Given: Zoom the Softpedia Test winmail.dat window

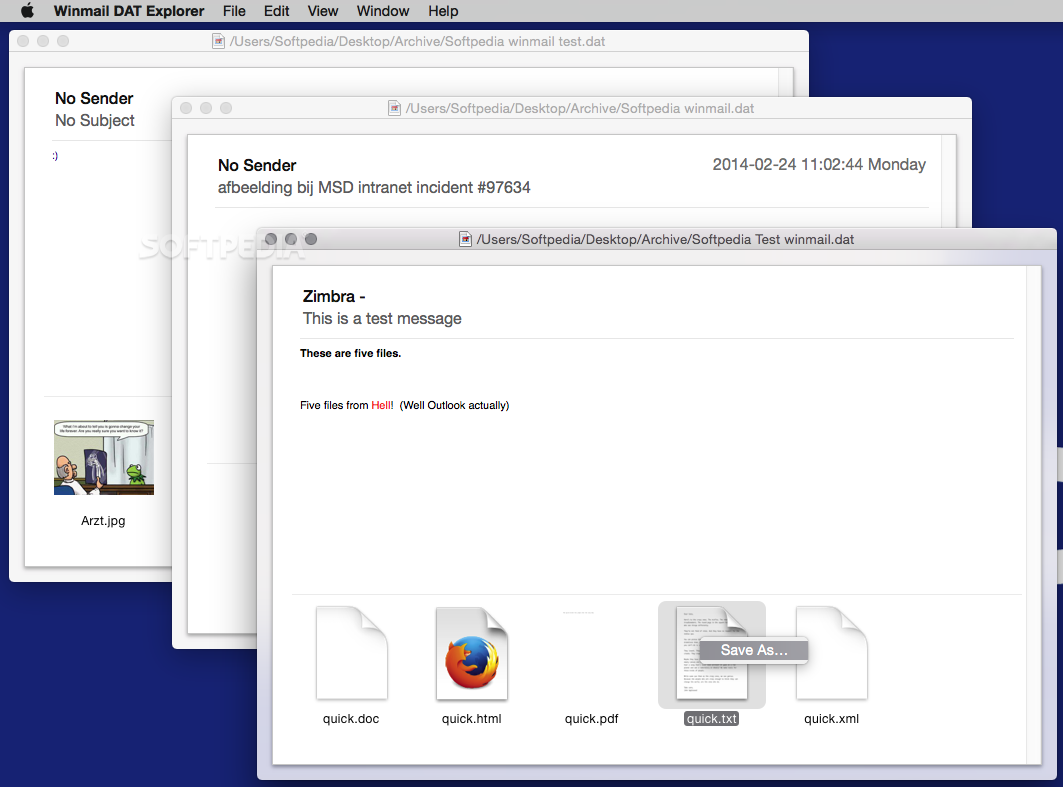Looking at the screenshot, I should click(x=311, y=239).
